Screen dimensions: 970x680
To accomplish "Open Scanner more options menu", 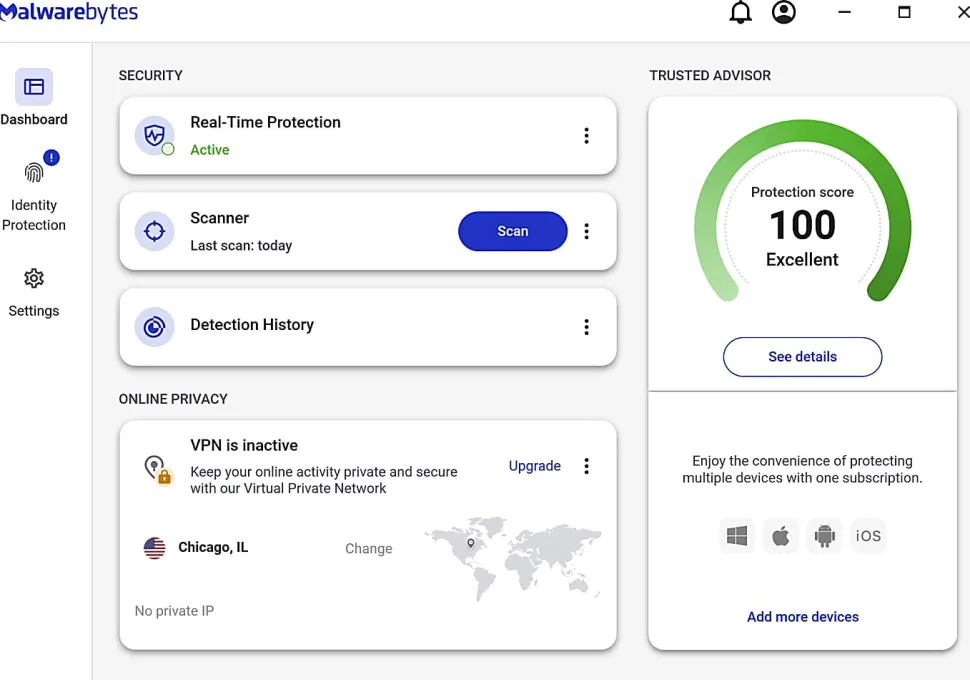I will 586,231.
